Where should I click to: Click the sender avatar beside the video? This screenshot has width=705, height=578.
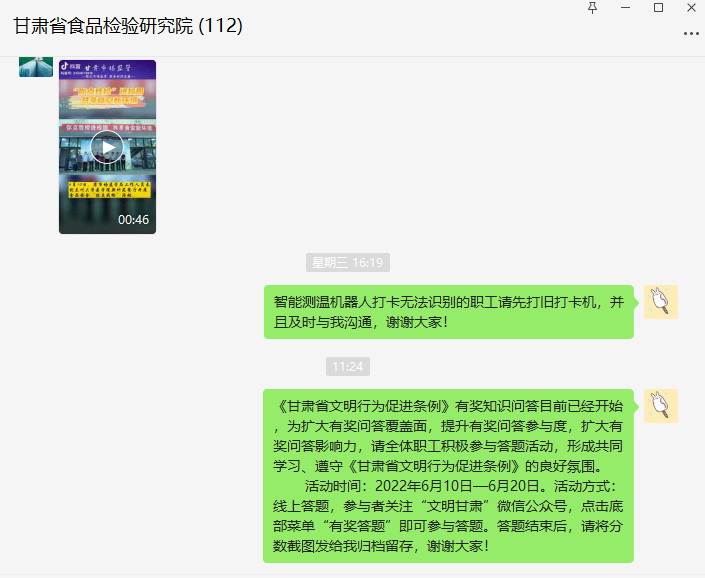point(36,67)
